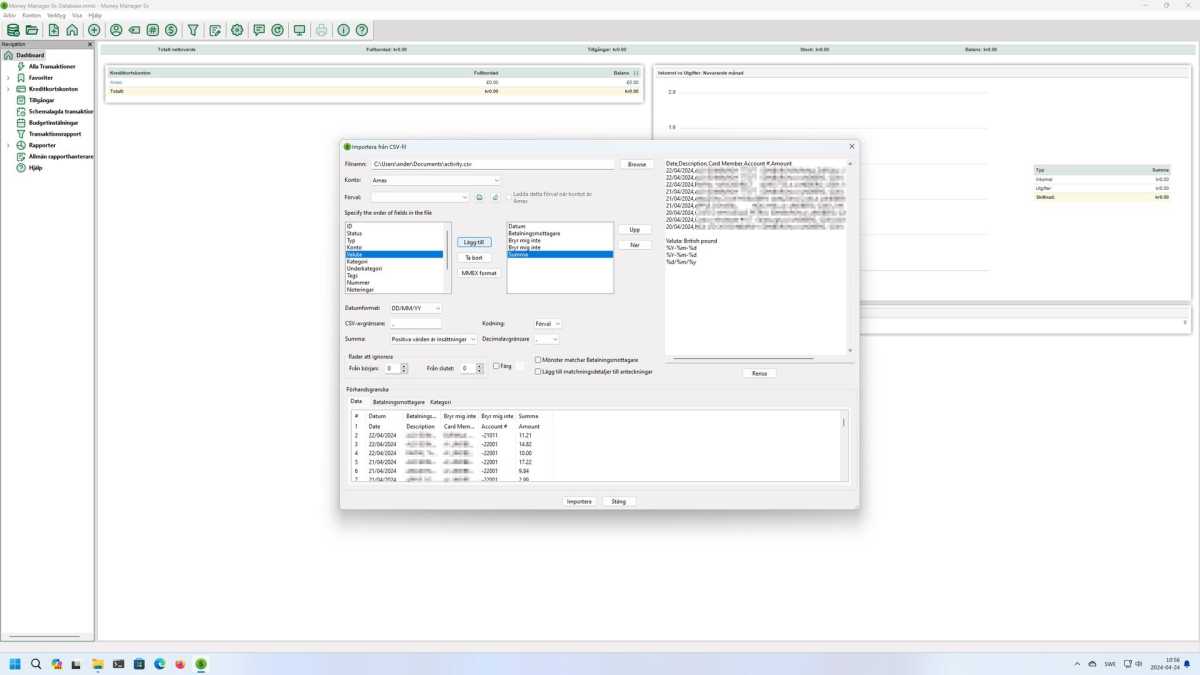Click the transaction filter funnel icon

click(x=193, y=31)
